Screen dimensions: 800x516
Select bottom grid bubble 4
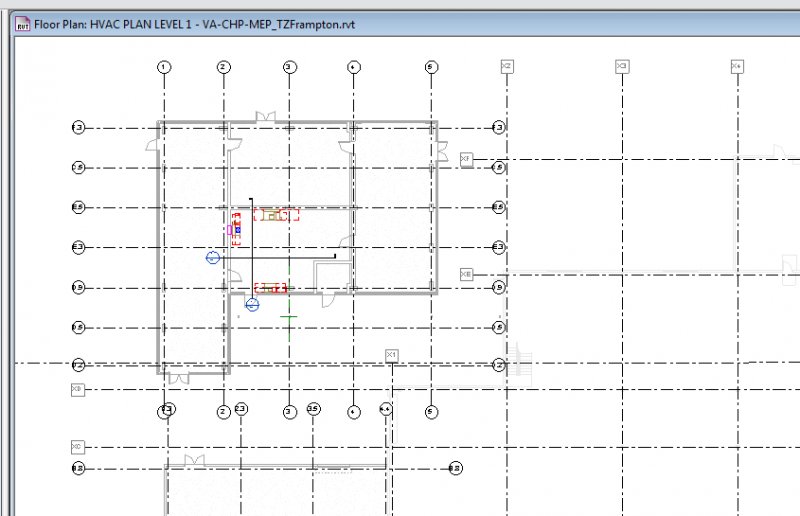tap(354, 412)
